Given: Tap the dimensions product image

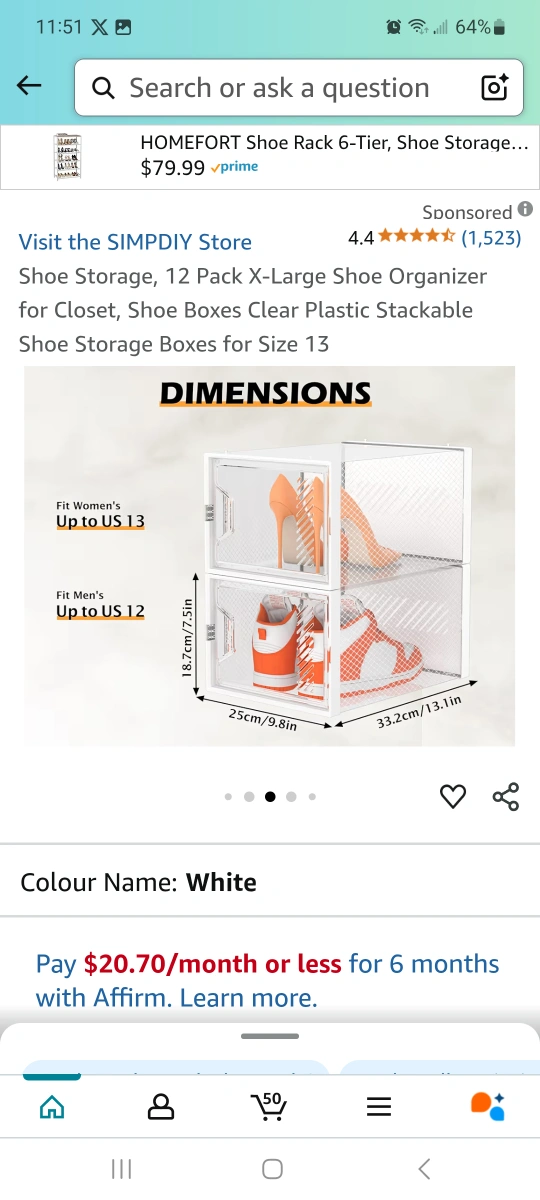Looking at the screenshot, I should 270,556.
